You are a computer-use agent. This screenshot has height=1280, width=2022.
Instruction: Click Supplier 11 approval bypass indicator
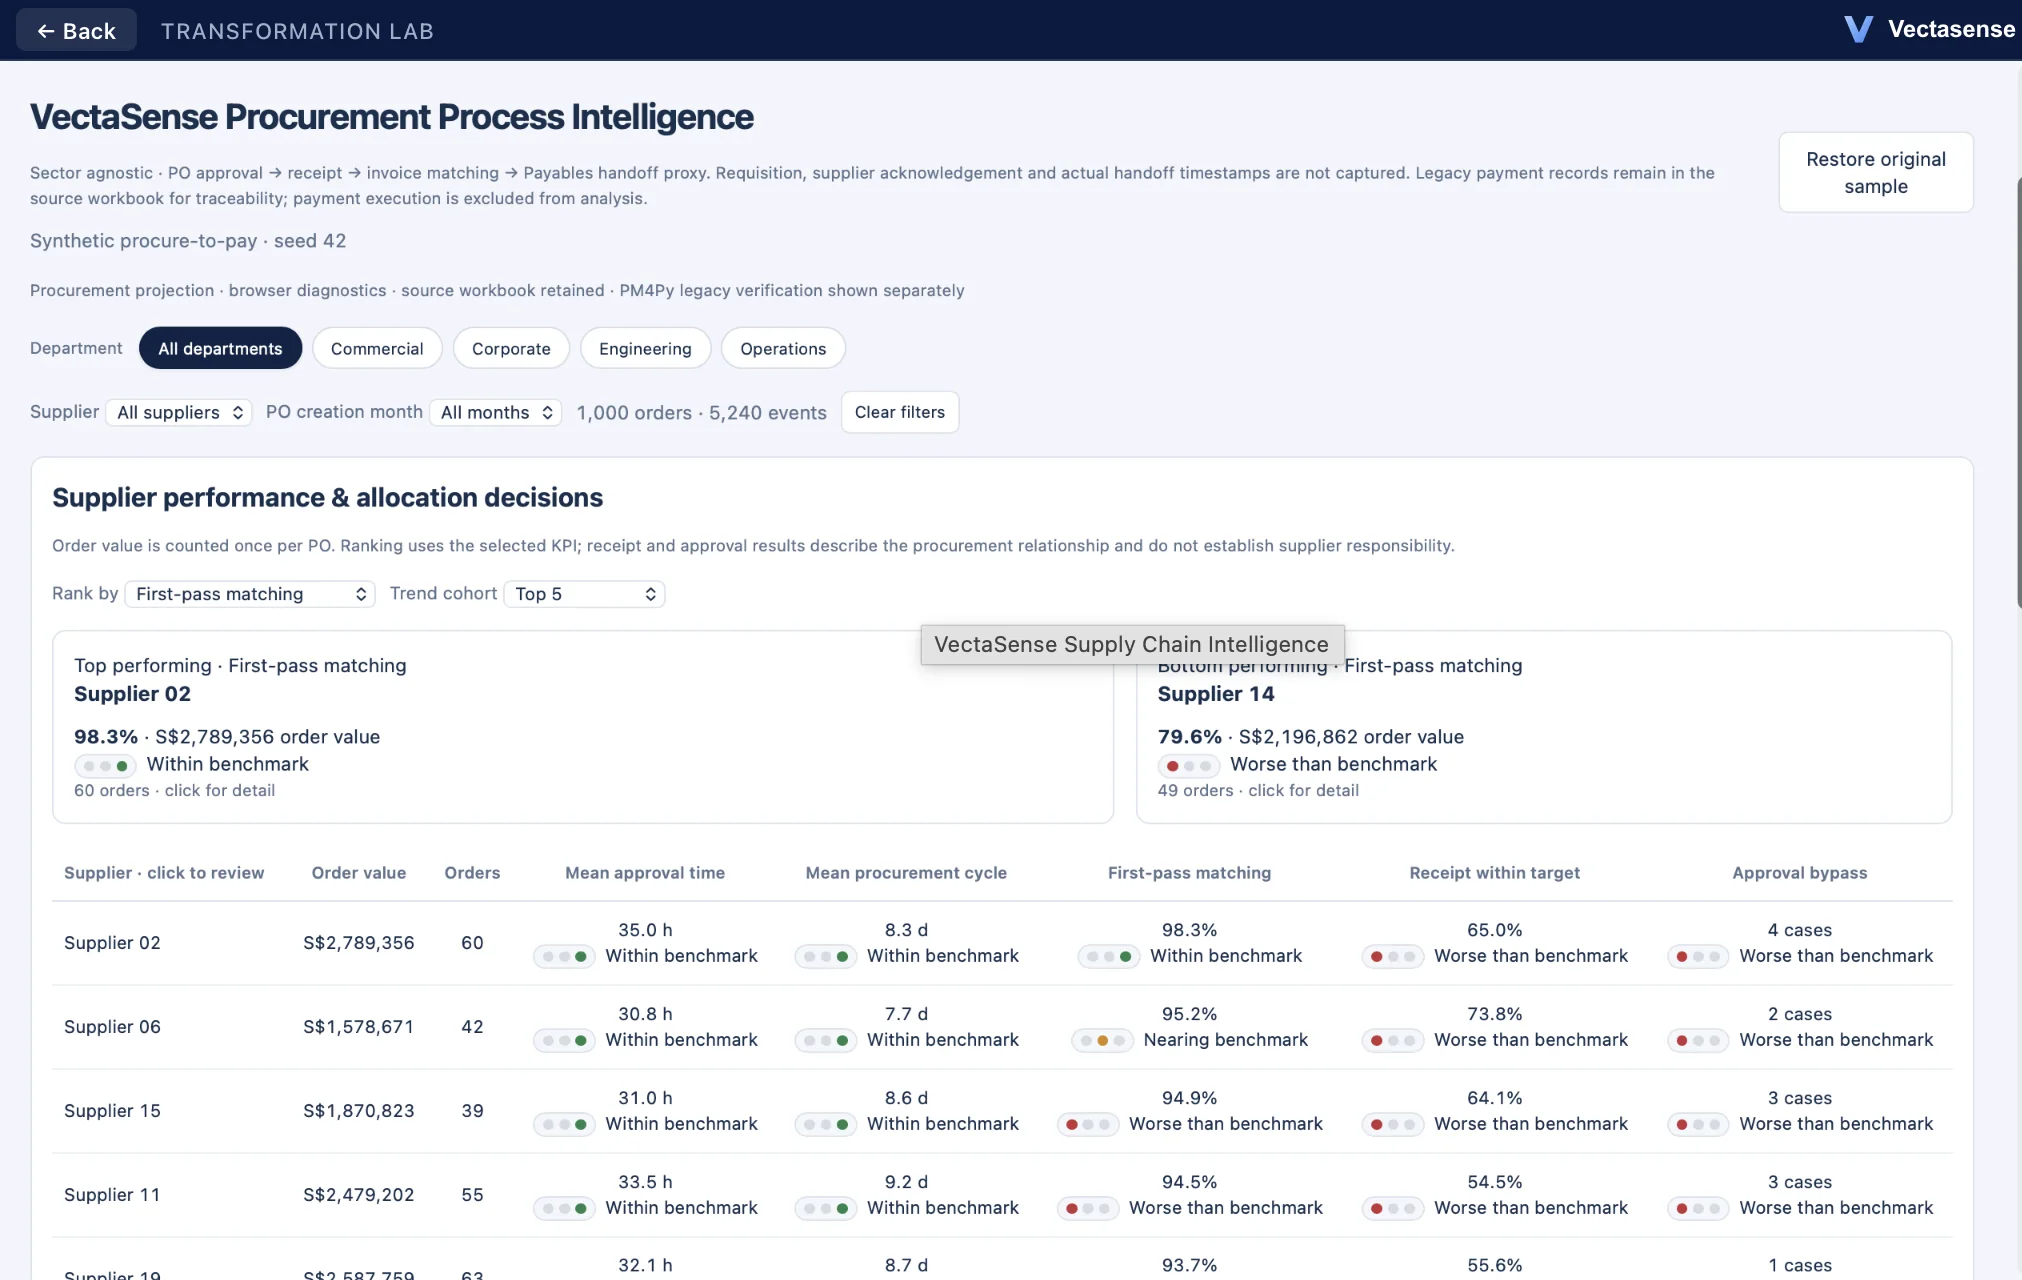pos(1698,1209)
